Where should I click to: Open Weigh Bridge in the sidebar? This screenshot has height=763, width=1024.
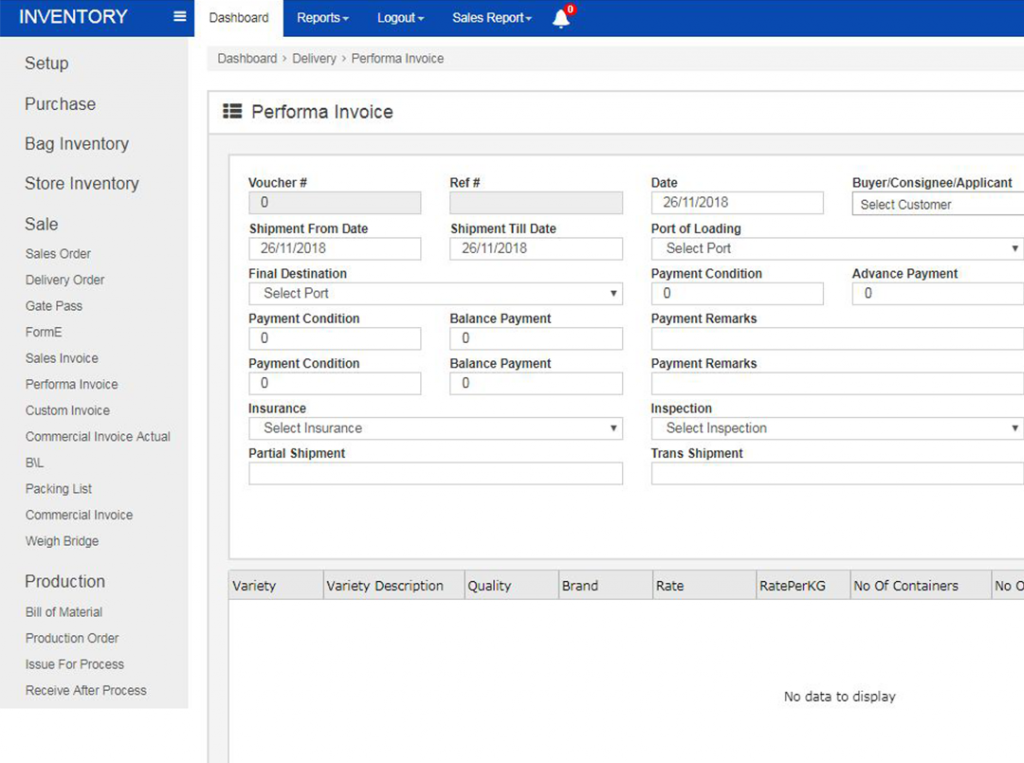point(62,541)
